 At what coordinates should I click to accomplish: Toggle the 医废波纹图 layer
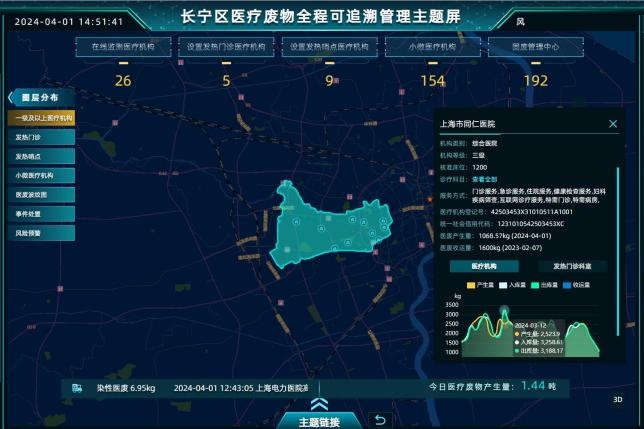pyautogui.click(x=41, y=195)
